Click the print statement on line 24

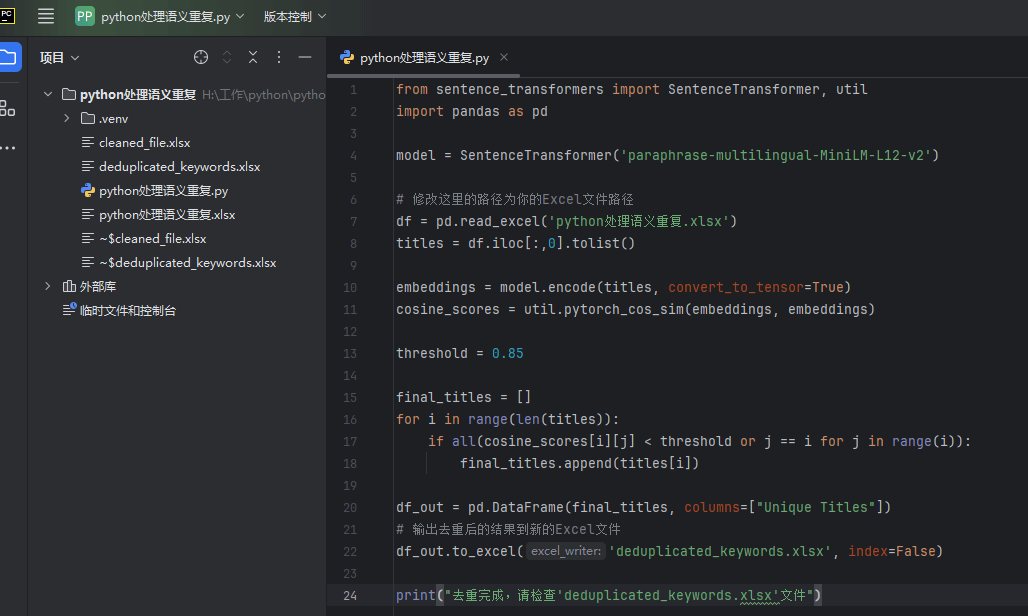coord(608,595)
